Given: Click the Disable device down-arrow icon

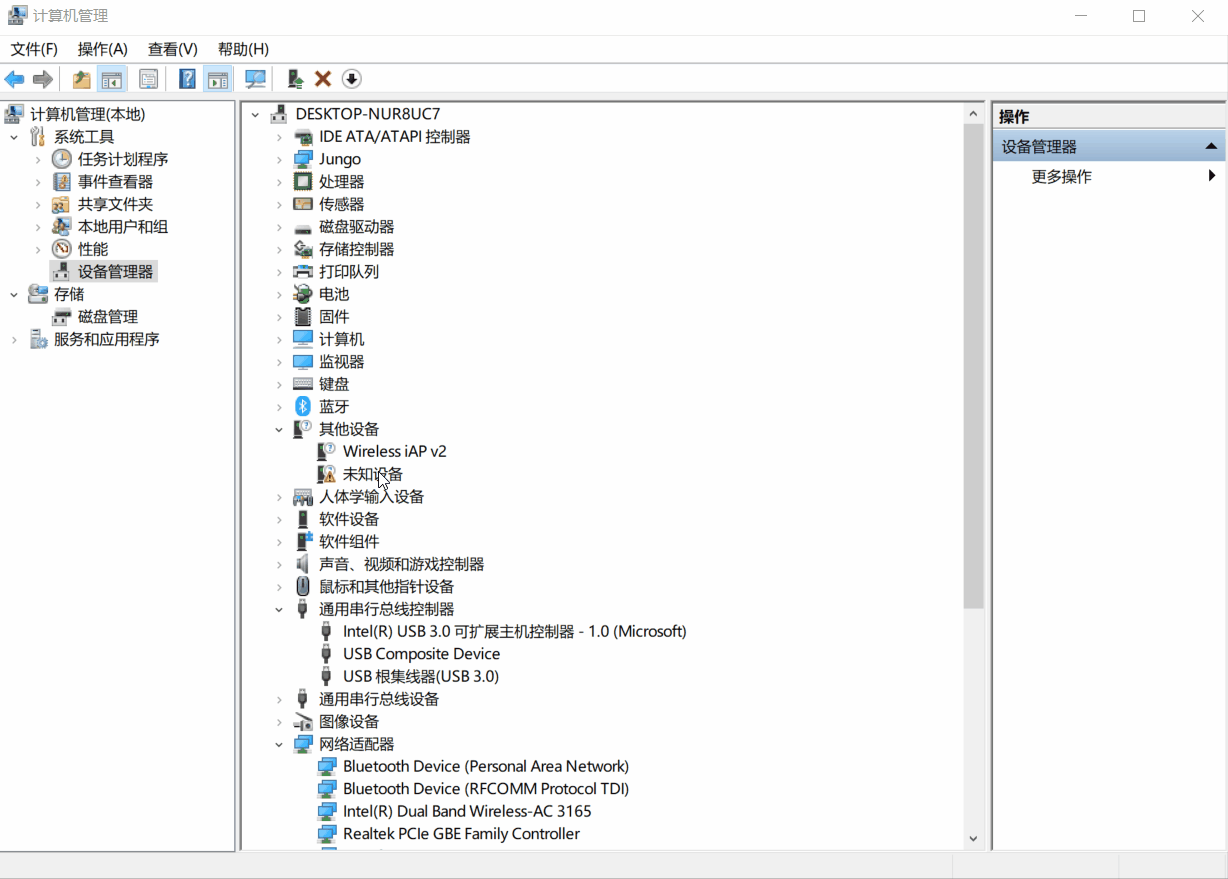Looking at the screenshot, I should pos(350,79).
